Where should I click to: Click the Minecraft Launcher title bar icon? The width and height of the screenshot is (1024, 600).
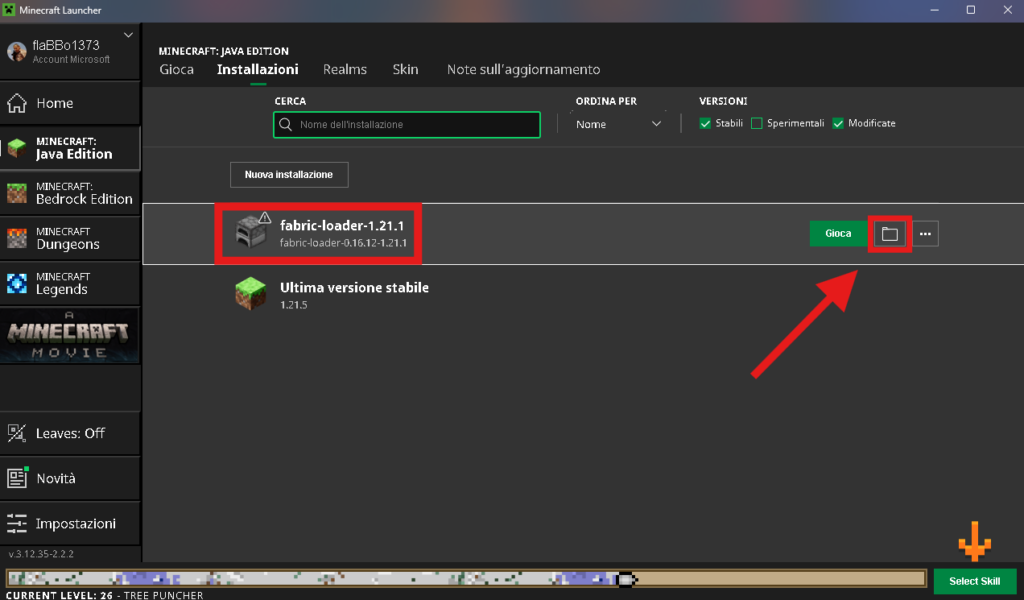[x=9, y=10]
